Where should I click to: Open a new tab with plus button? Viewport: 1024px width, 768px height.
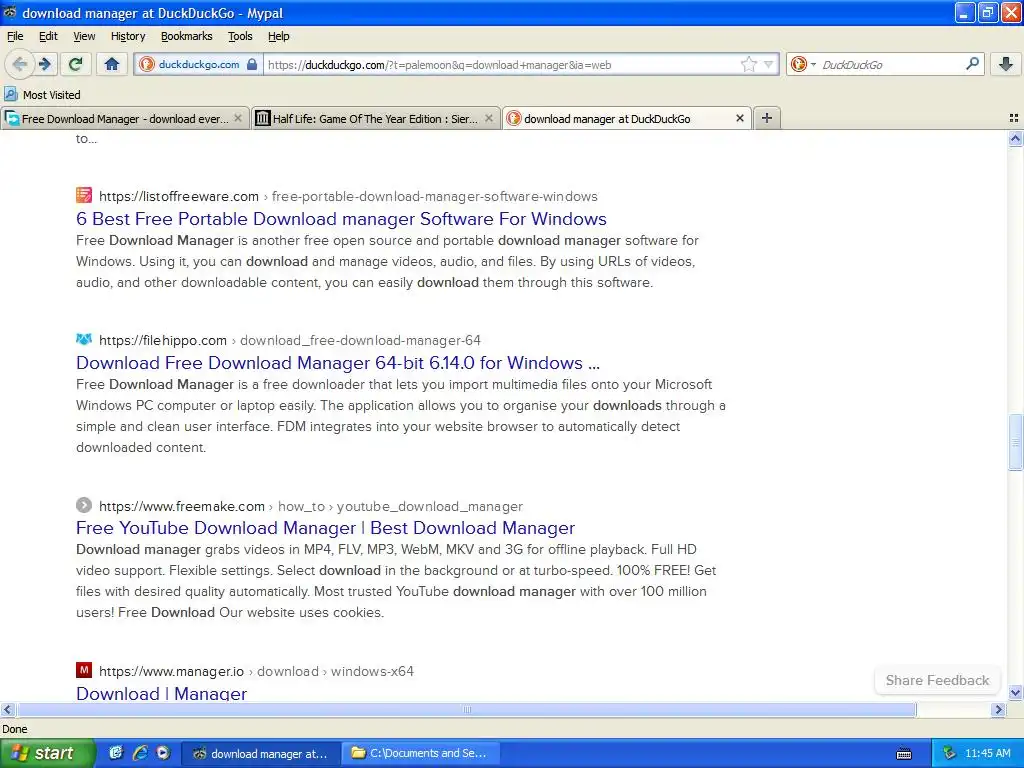pos(767,118)
